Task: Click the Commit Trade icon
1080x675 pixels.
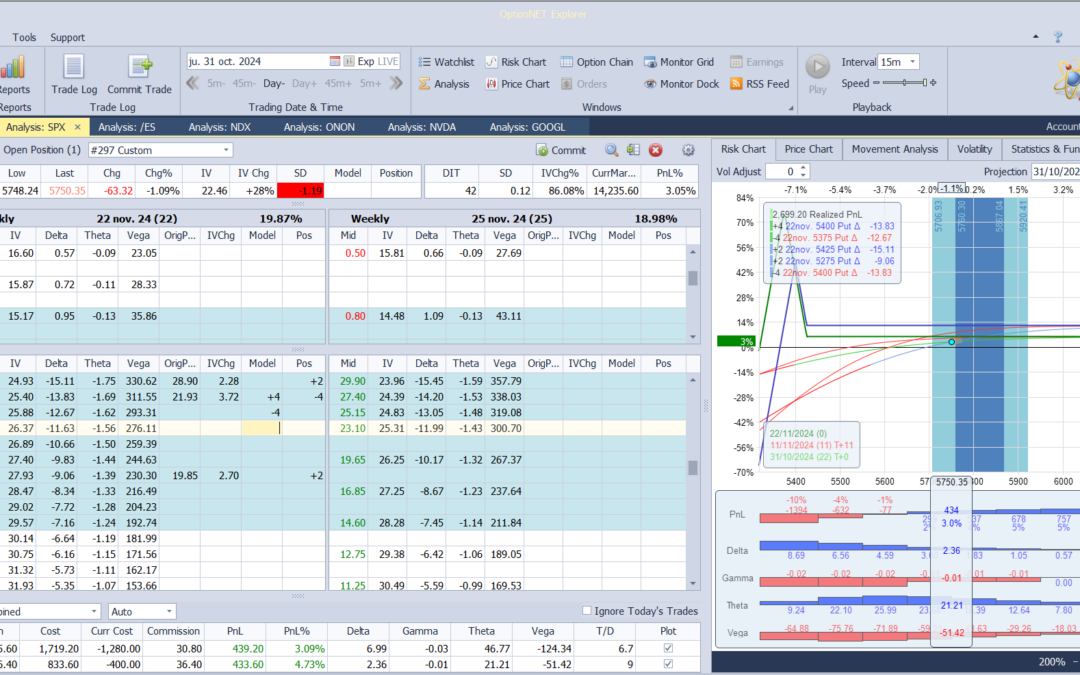Action: click(x=139, y=68)
